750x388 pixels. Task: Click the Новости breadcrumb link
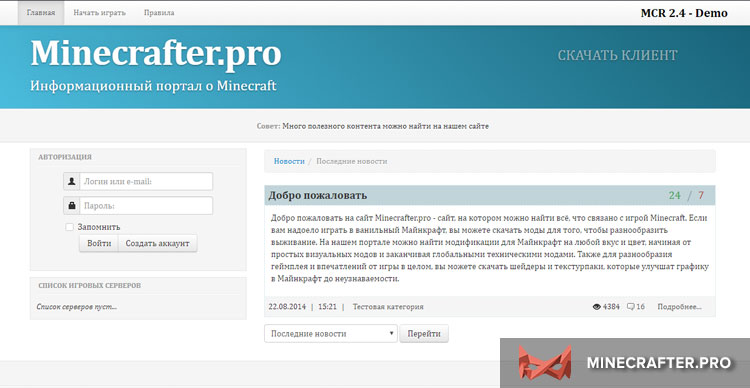coord(289,161)
